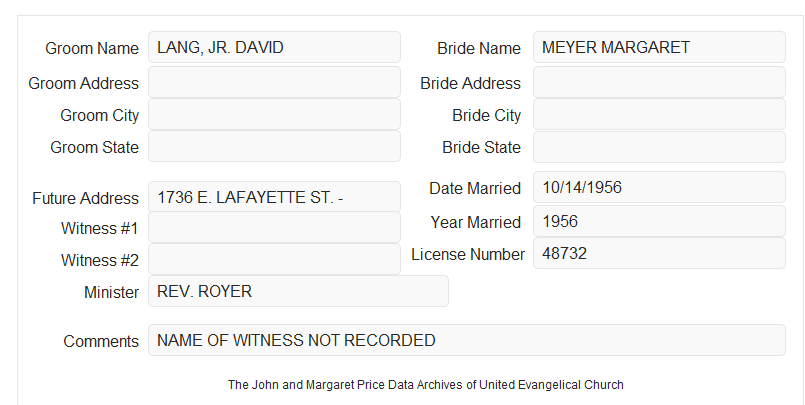Click the Year Married field showing 1956
The image size is (805, 405).
coord(659,221)
